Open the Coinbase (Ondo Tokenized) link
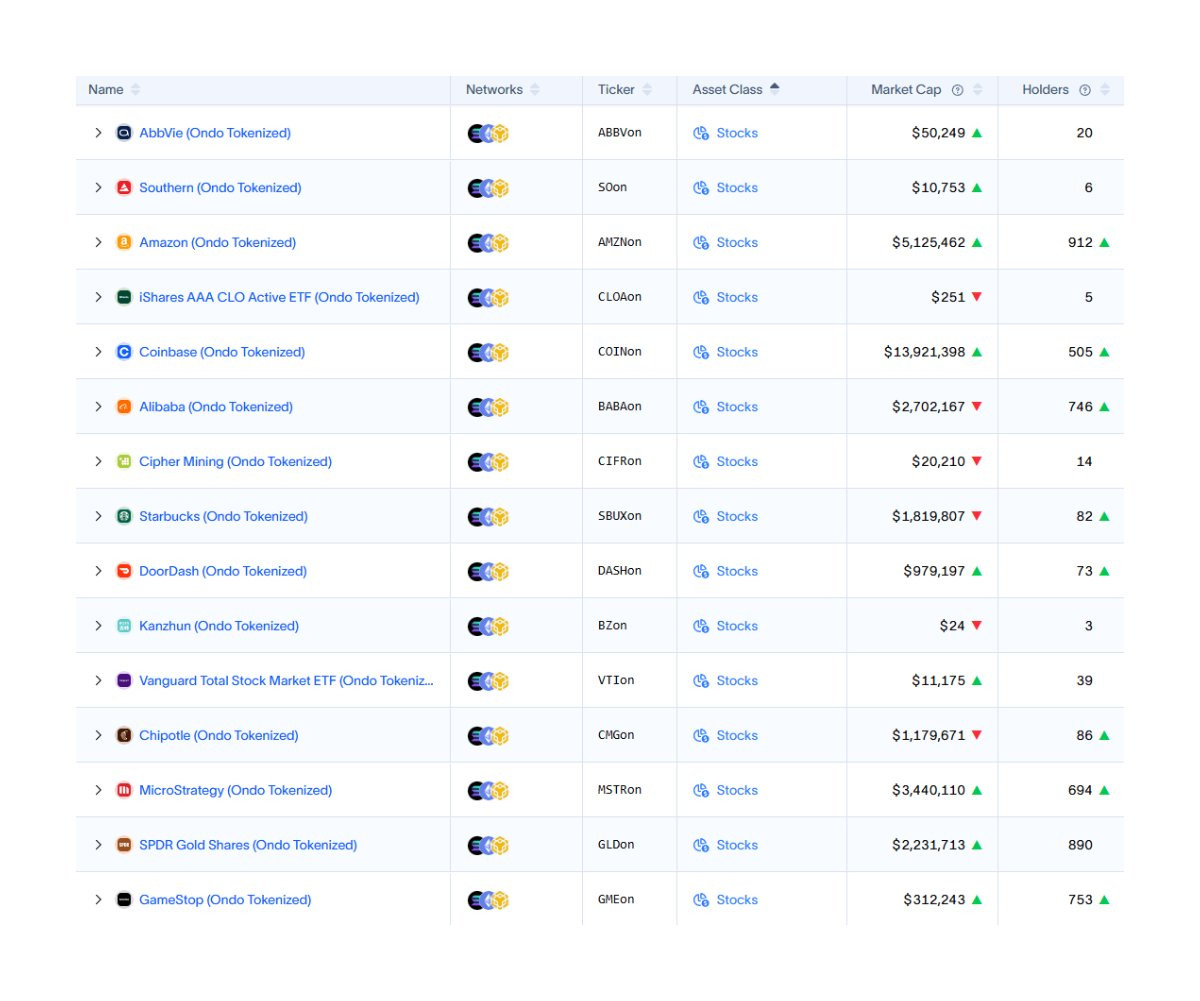 coord(222,352)
